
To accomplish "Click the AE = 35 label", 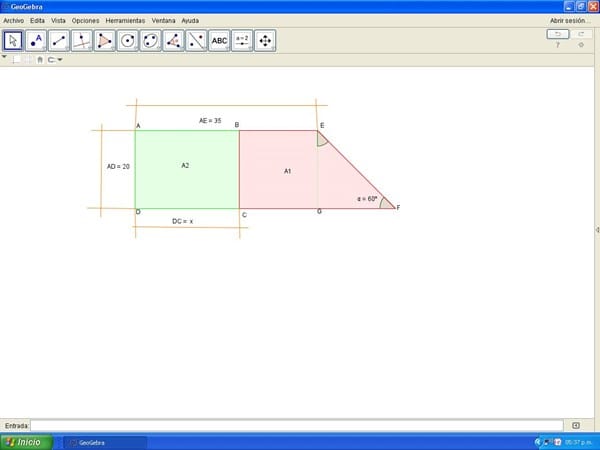I will pos(210,121).
